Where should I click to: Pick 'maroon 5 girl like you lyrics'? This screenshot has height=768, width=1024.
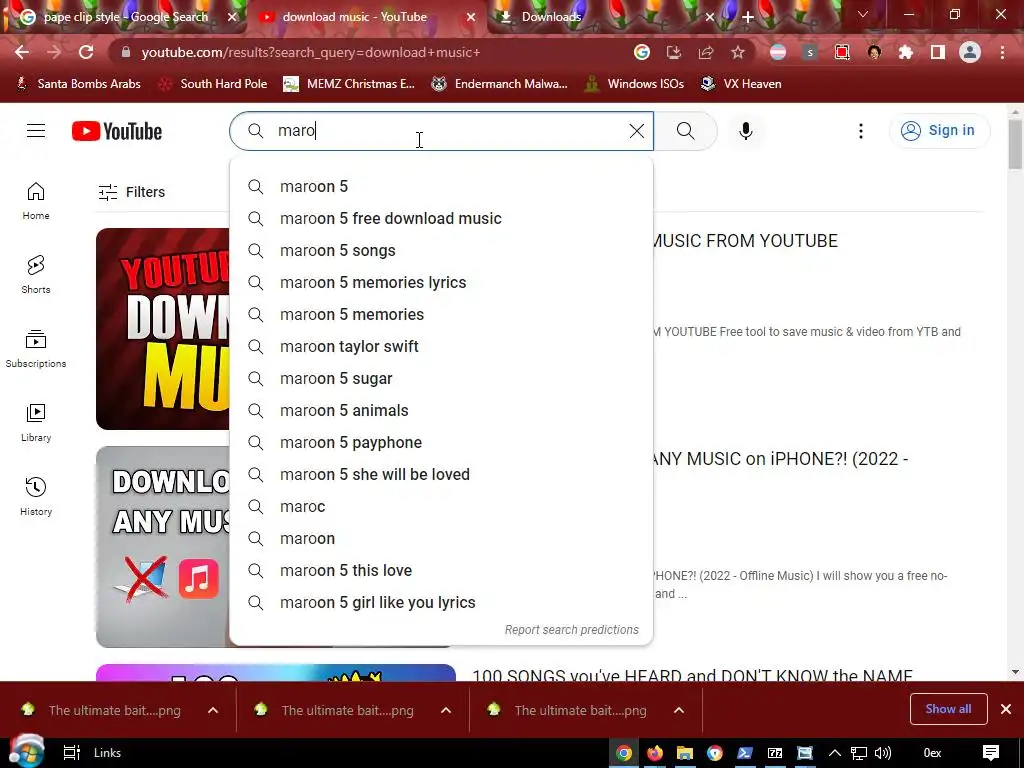tap(441, 603)
